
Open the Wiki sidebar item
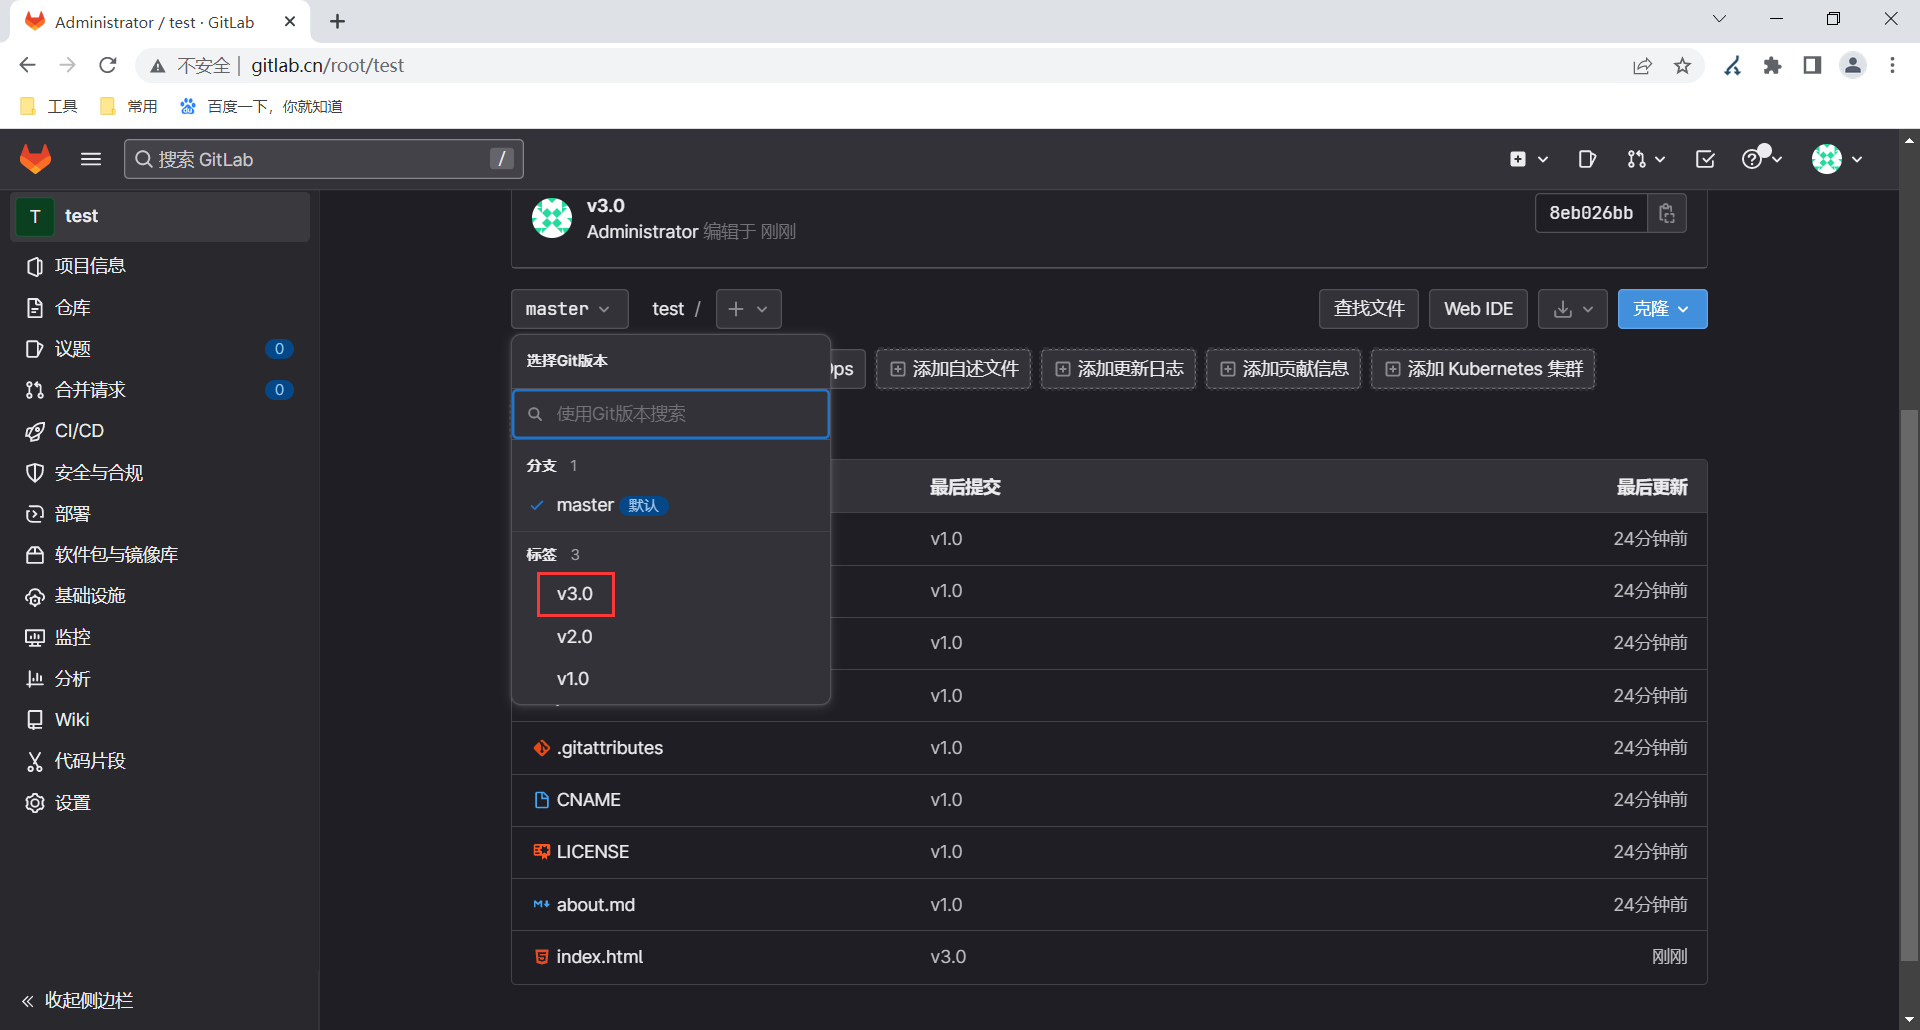160,720
